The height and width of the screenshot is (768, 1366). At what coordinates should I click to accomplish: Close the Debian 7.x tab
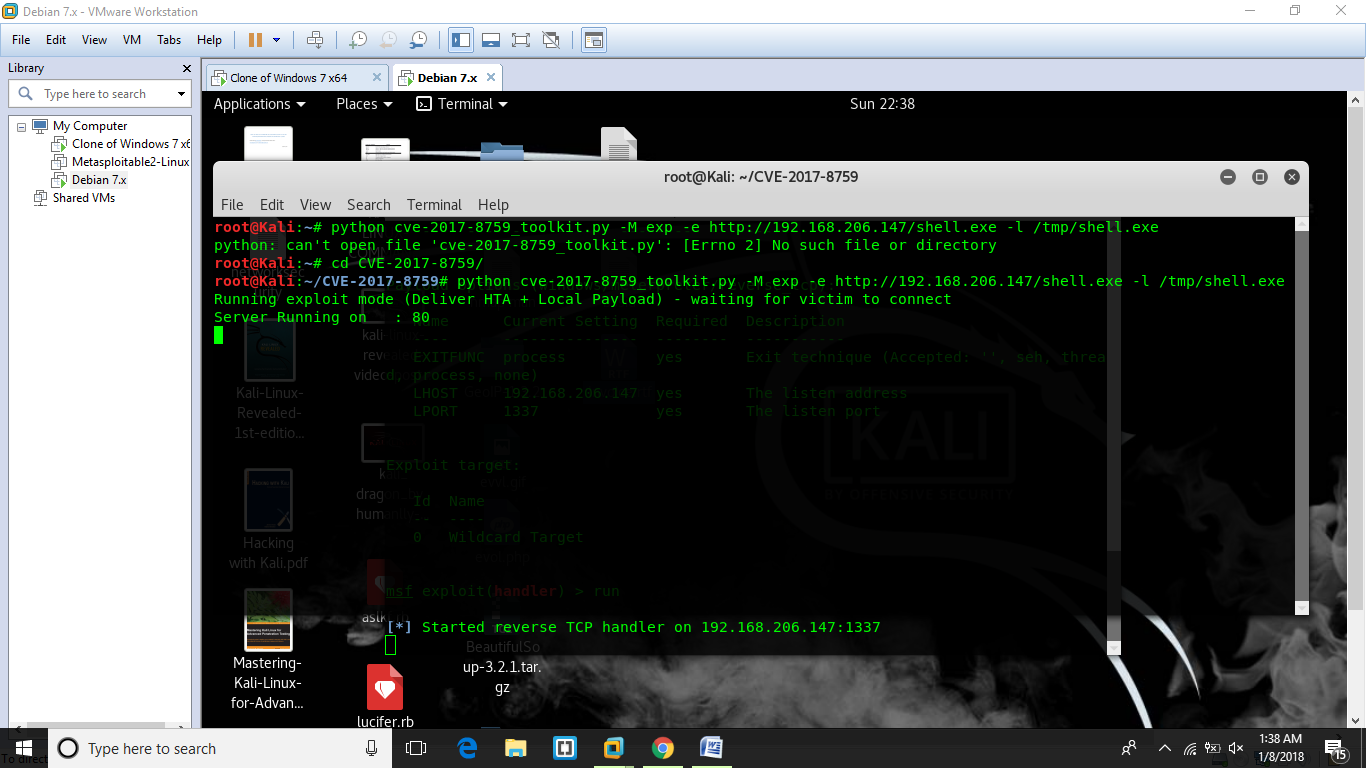(490, 77)
